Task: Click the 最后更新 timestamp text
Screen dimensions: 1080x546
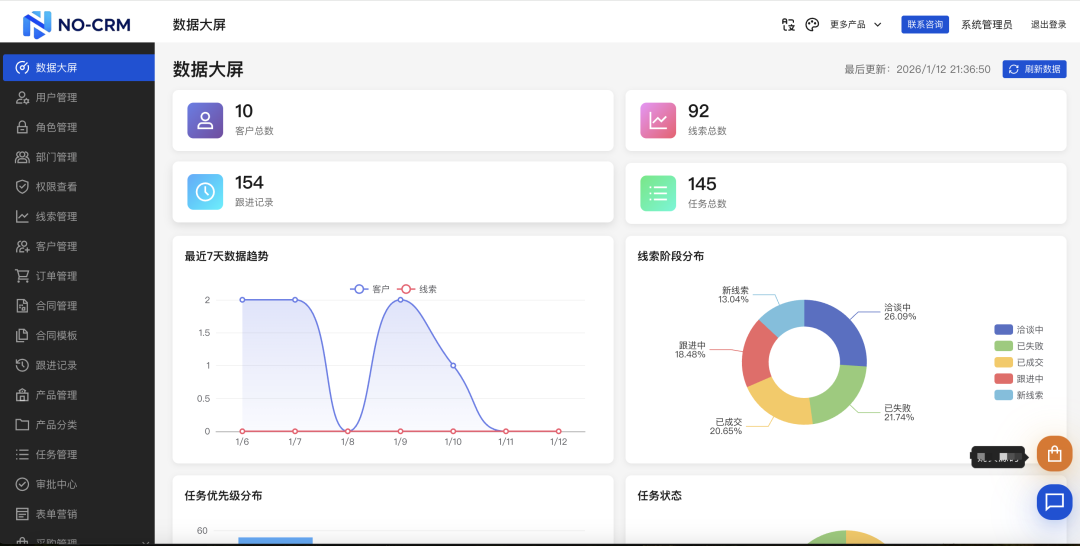Action: click(x=917, y=70)
